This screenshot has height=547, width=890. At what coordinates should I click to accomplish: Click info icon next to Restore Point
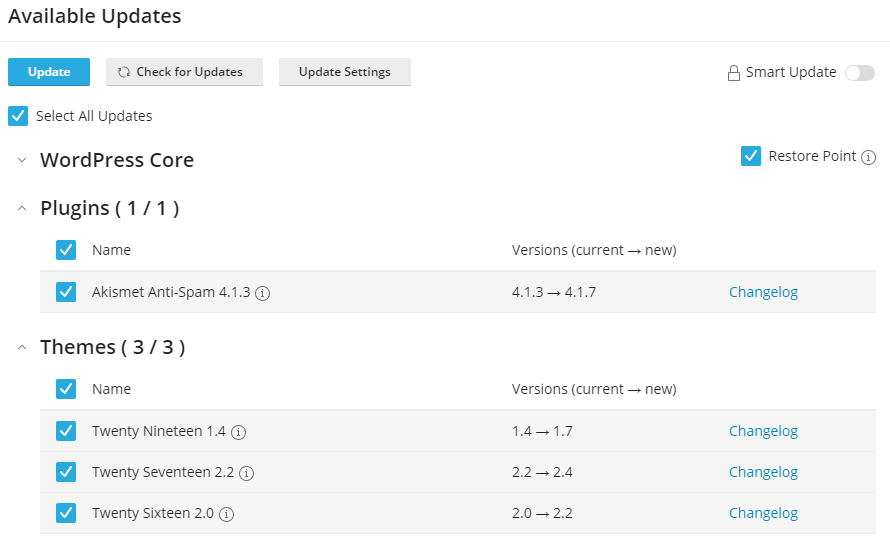pyautogui.click(x=869, y=157)
